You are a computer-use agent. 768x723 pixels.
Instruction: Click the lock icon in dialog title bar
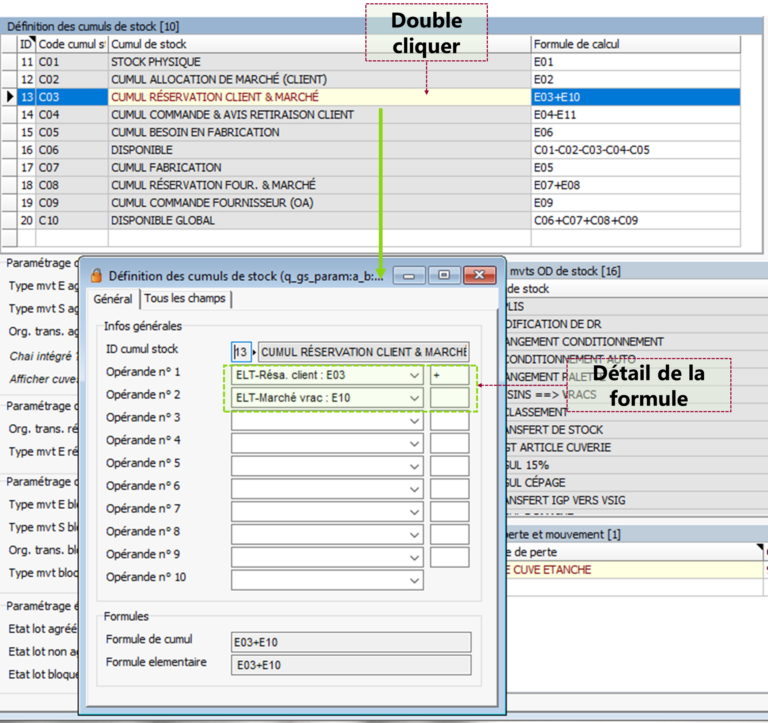point(97,275)
